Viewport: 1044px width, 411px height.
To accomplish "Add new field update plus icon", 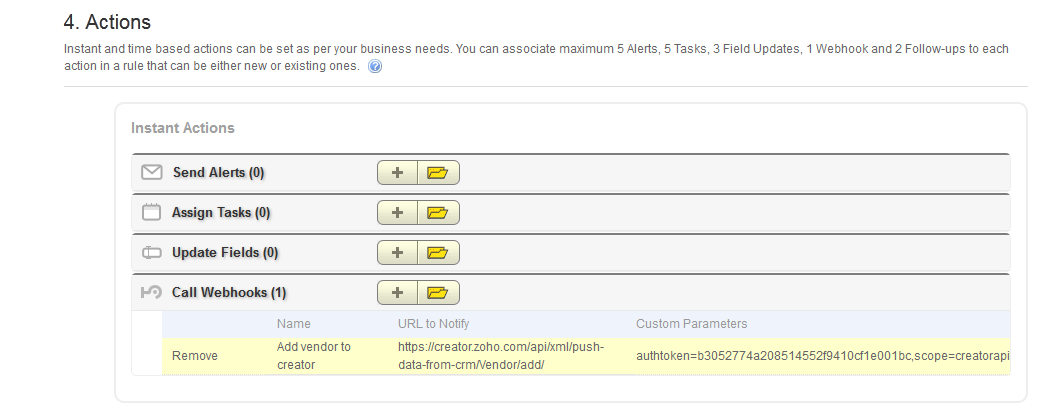I will 397,253.
